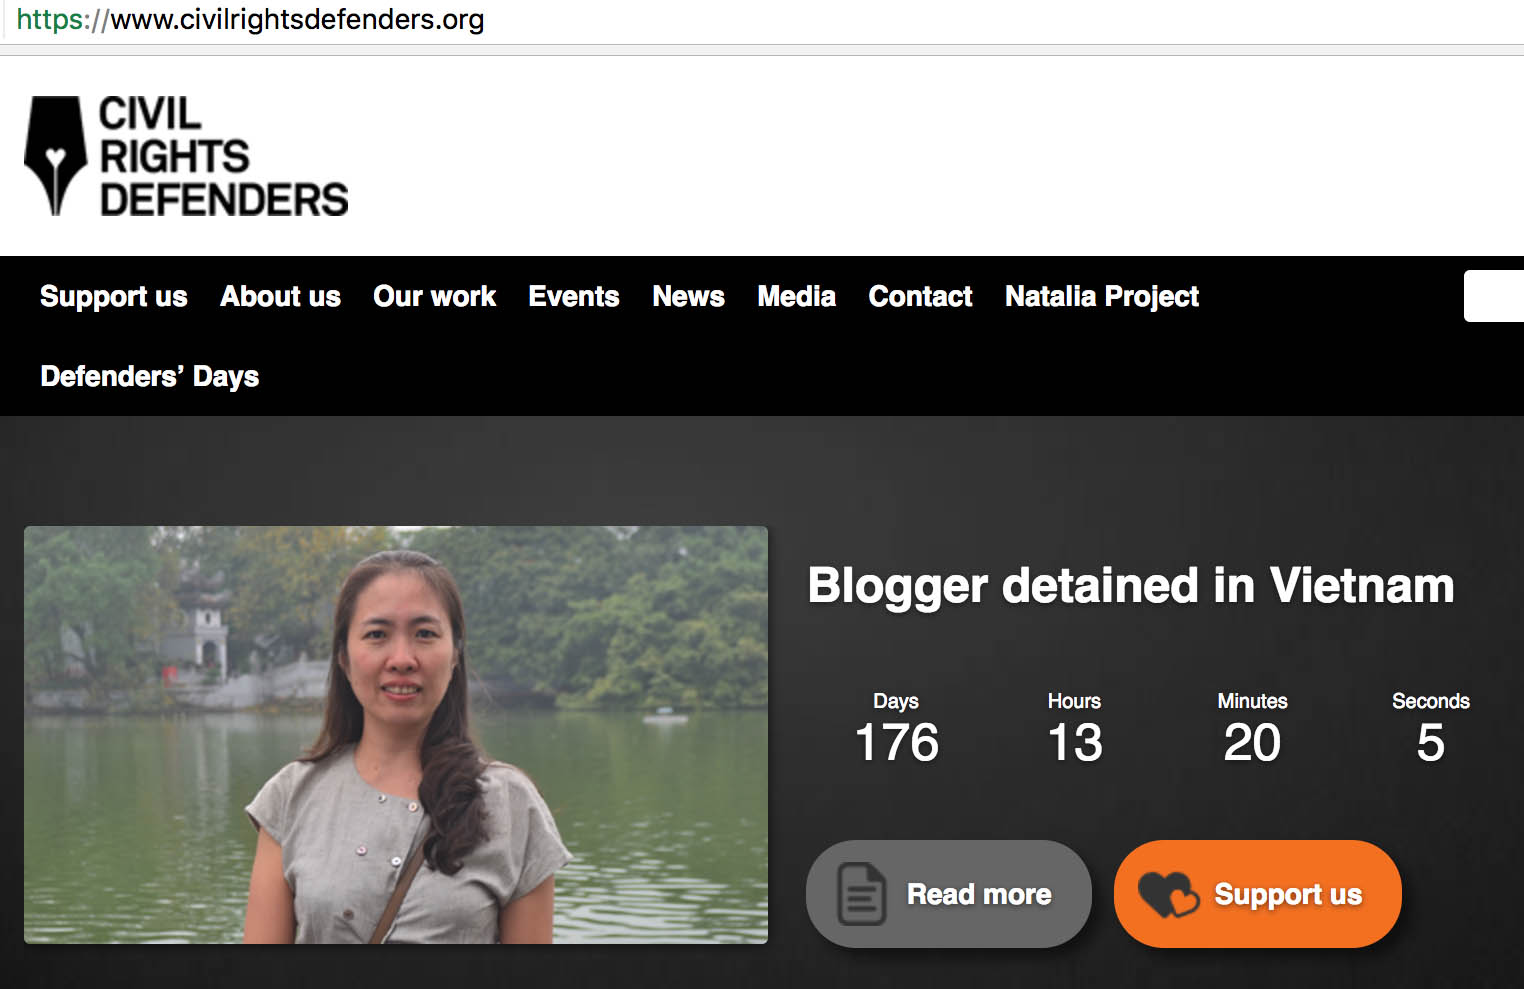Open the Events page in the navigation
The height and width of the screenshot is (989, 1524).
[574, 296]
